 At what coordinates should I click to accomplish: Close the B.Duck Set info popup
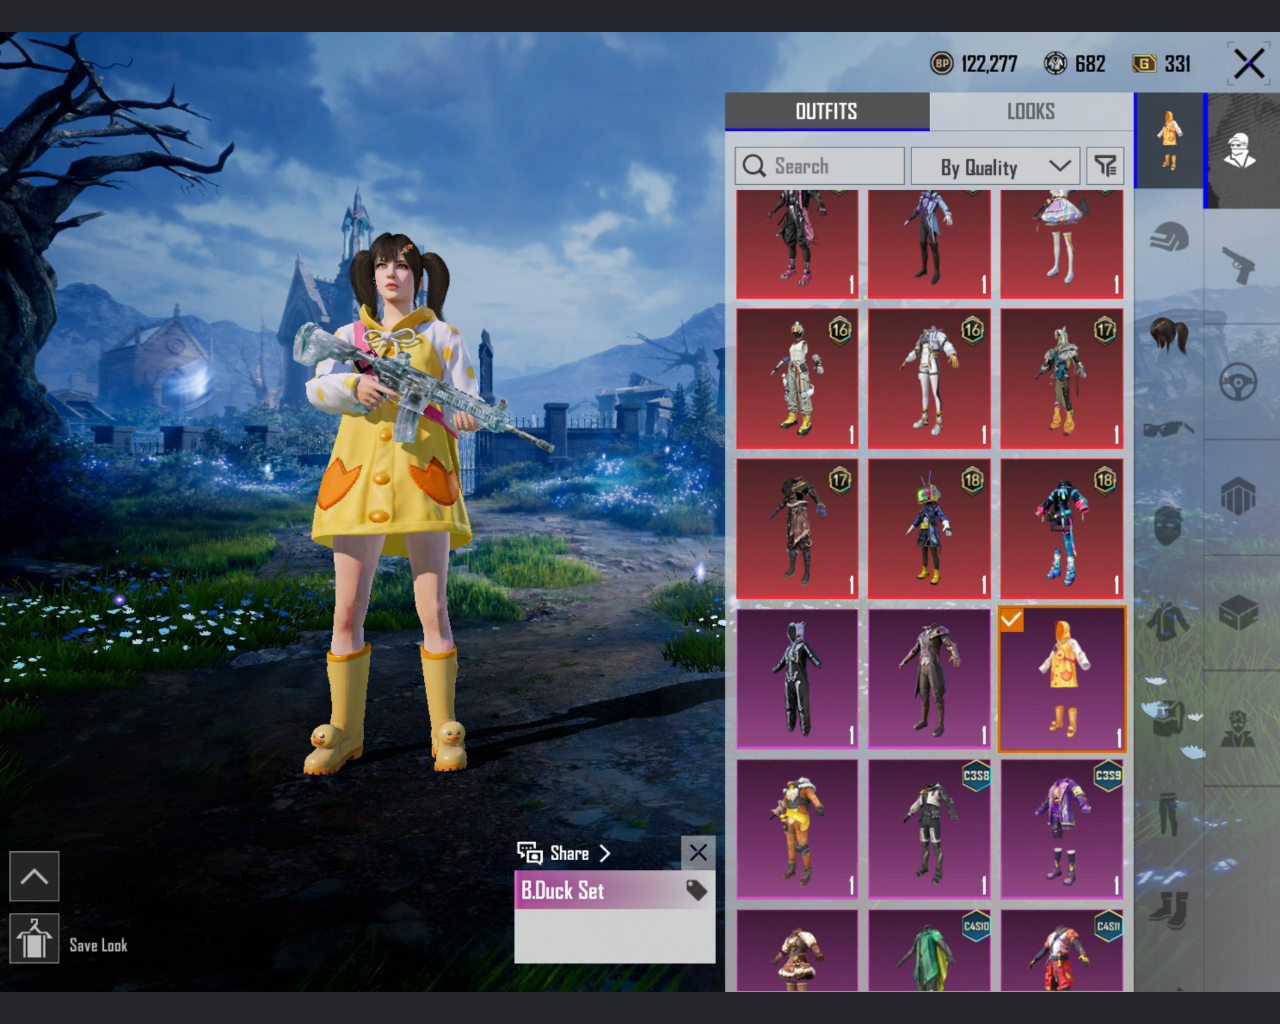(698, 852)
